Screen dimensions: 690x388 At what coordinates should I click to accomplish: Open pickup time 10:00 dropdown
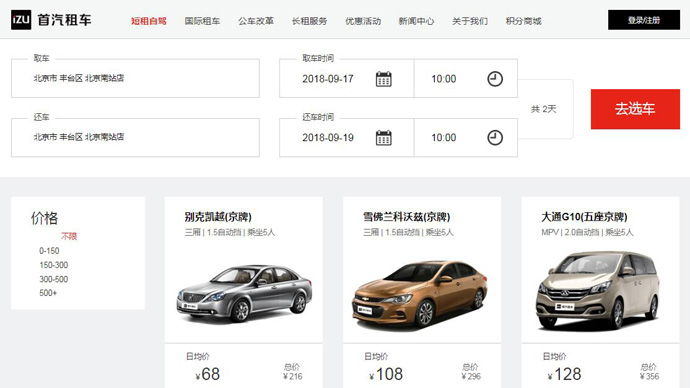click(466, 79)
